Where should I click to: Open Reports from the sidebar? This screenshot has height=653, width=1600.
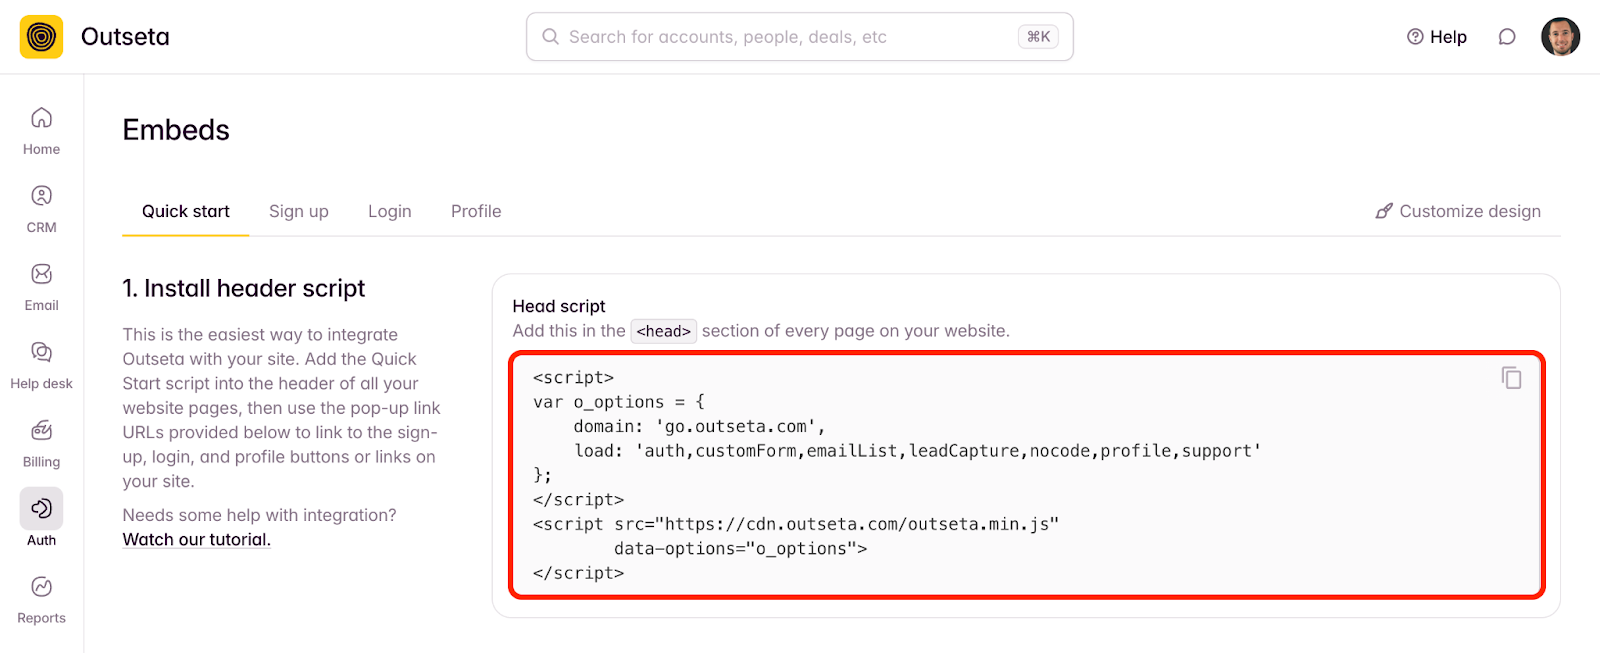point(41,601)
